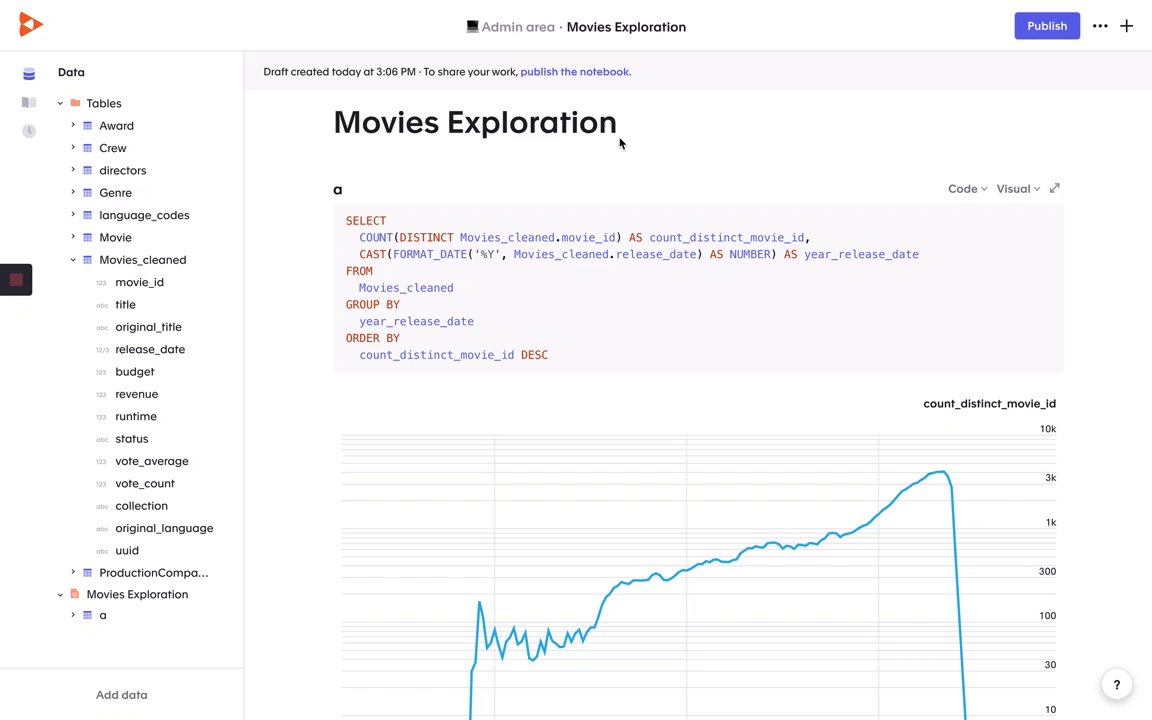Open the Data database sidebar icon
This screenshot has width=1152, height=720.
(29, 73)
